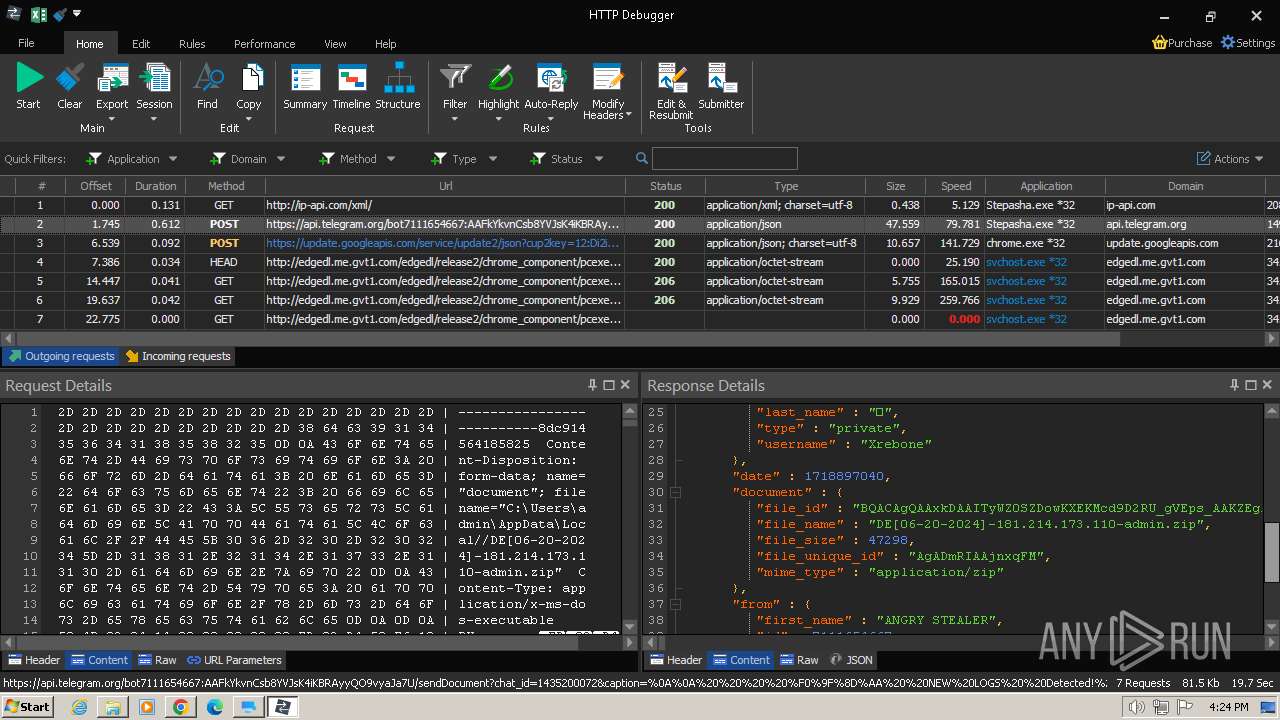
Task: Open the Timeline view
Action: 351,88
